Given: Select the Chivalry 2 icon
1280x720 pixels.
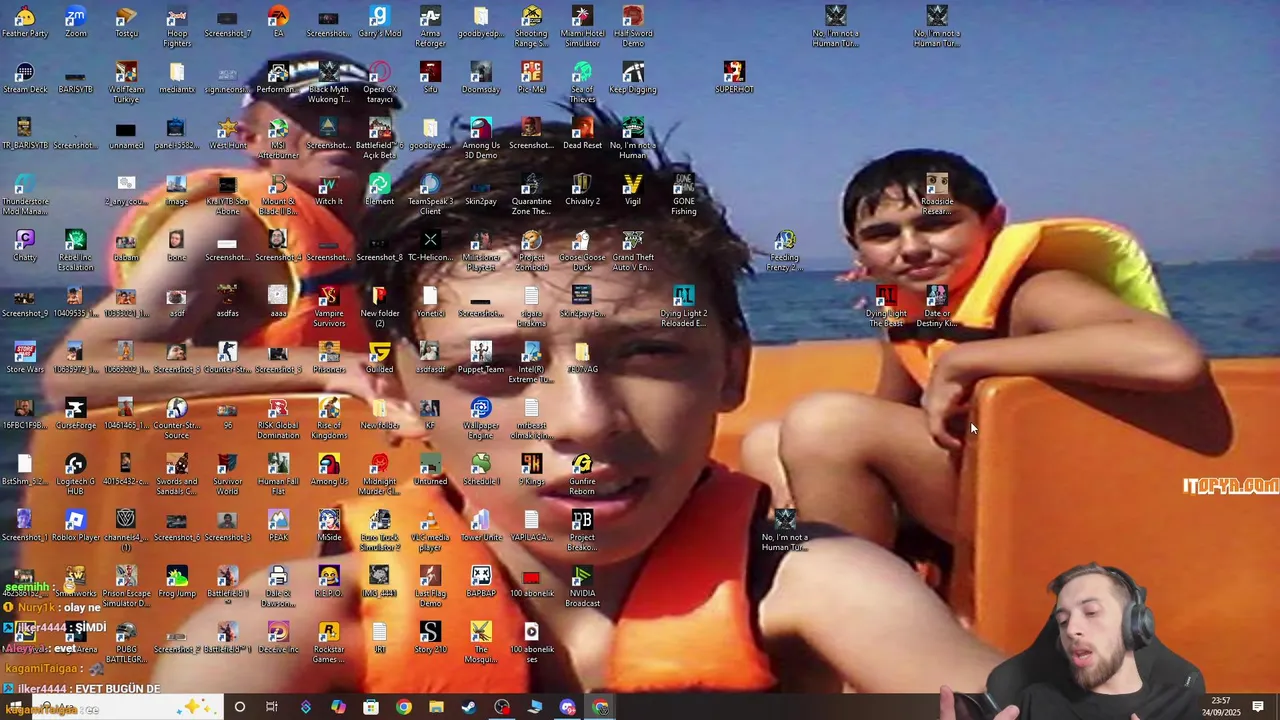Looking at the screenshot, I should point(582,190).
